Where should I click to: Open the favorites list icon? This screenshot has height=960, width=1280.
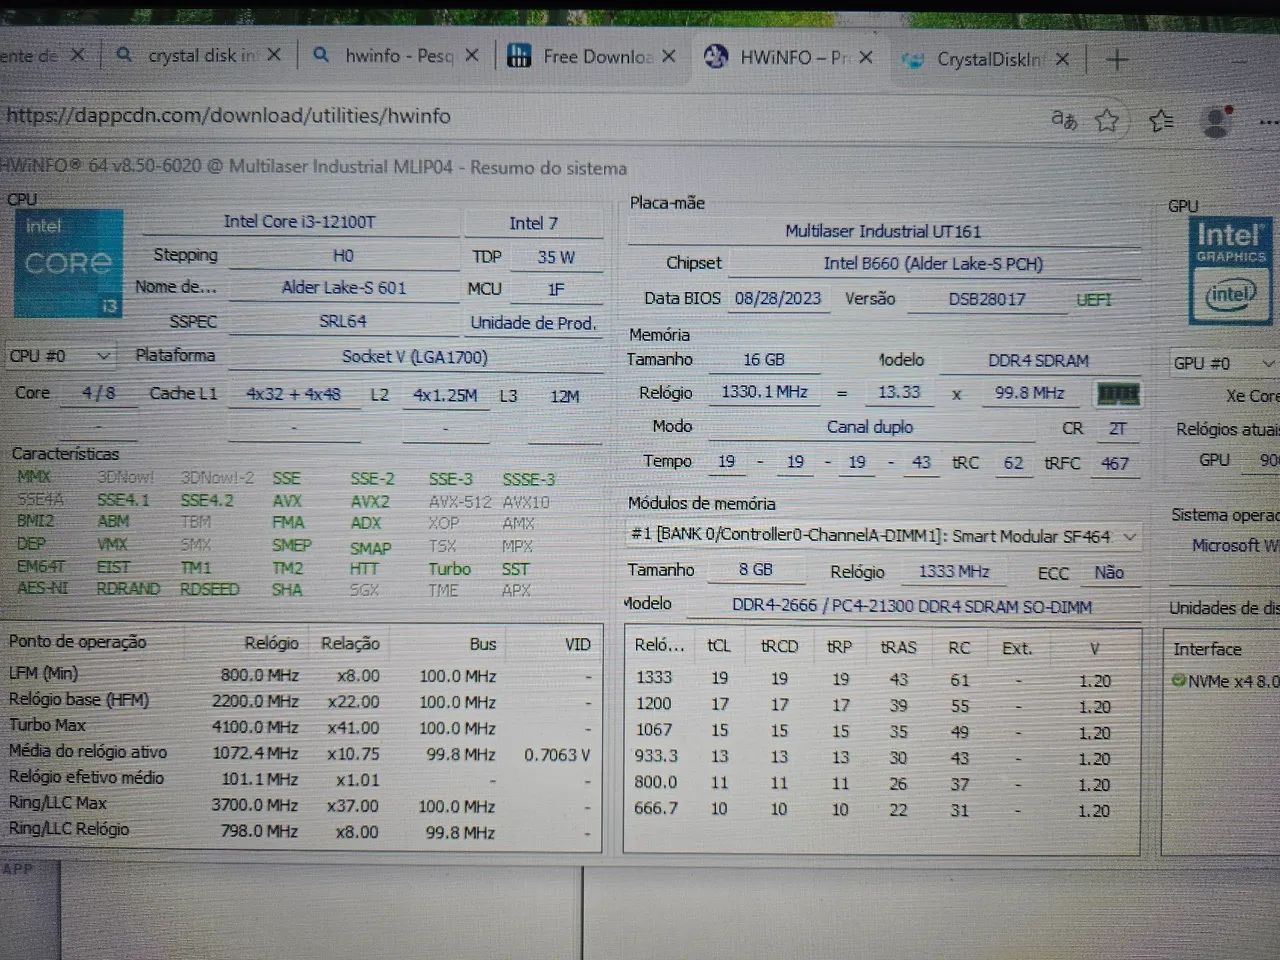click(1161, 122)
